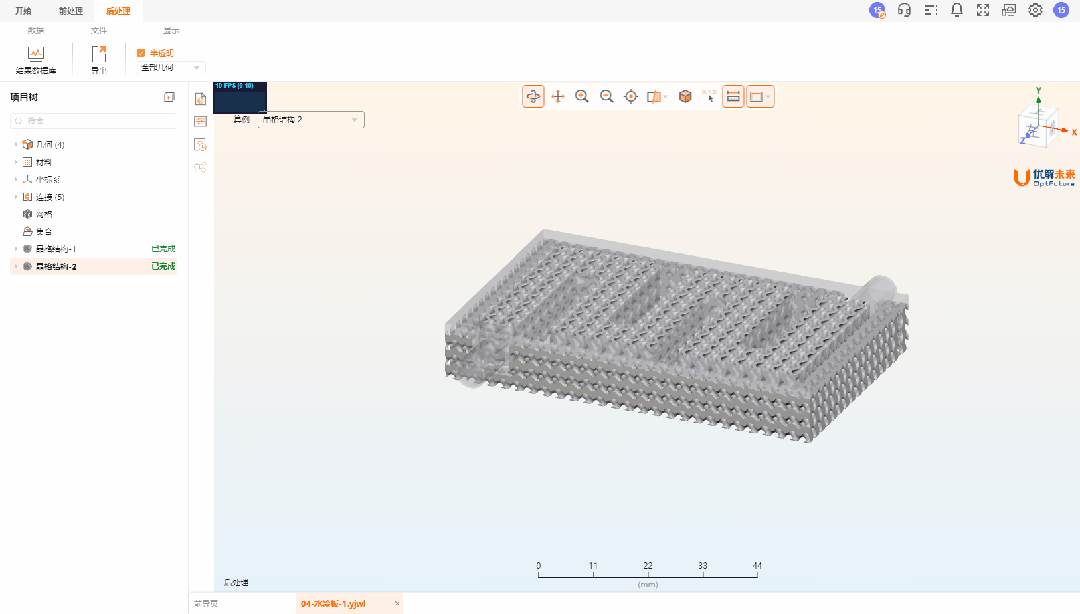Open the cloud device monitor icon
This screenshot has height=614, width=1080.
tap(1009, 10)
